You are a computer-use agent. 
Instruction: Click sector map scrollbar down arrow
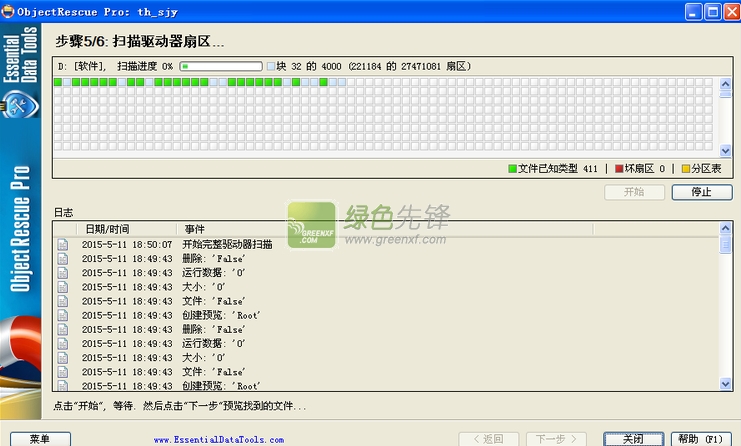point(725,151)
